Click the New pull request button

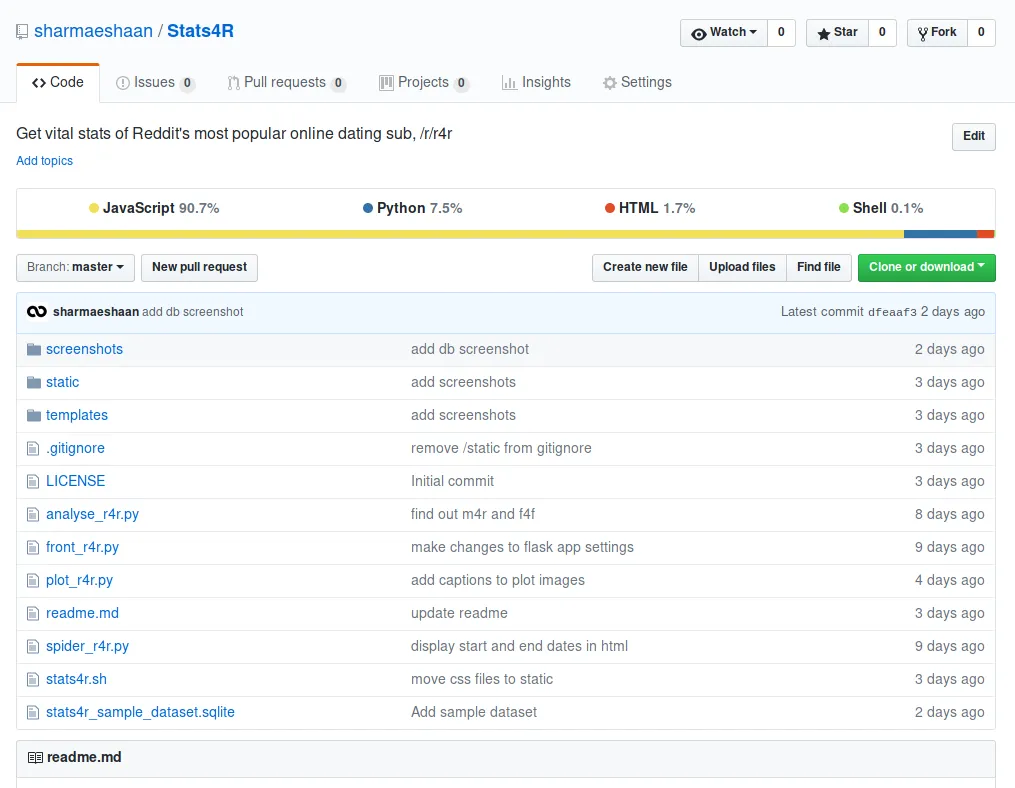click(x=199, y=267)
